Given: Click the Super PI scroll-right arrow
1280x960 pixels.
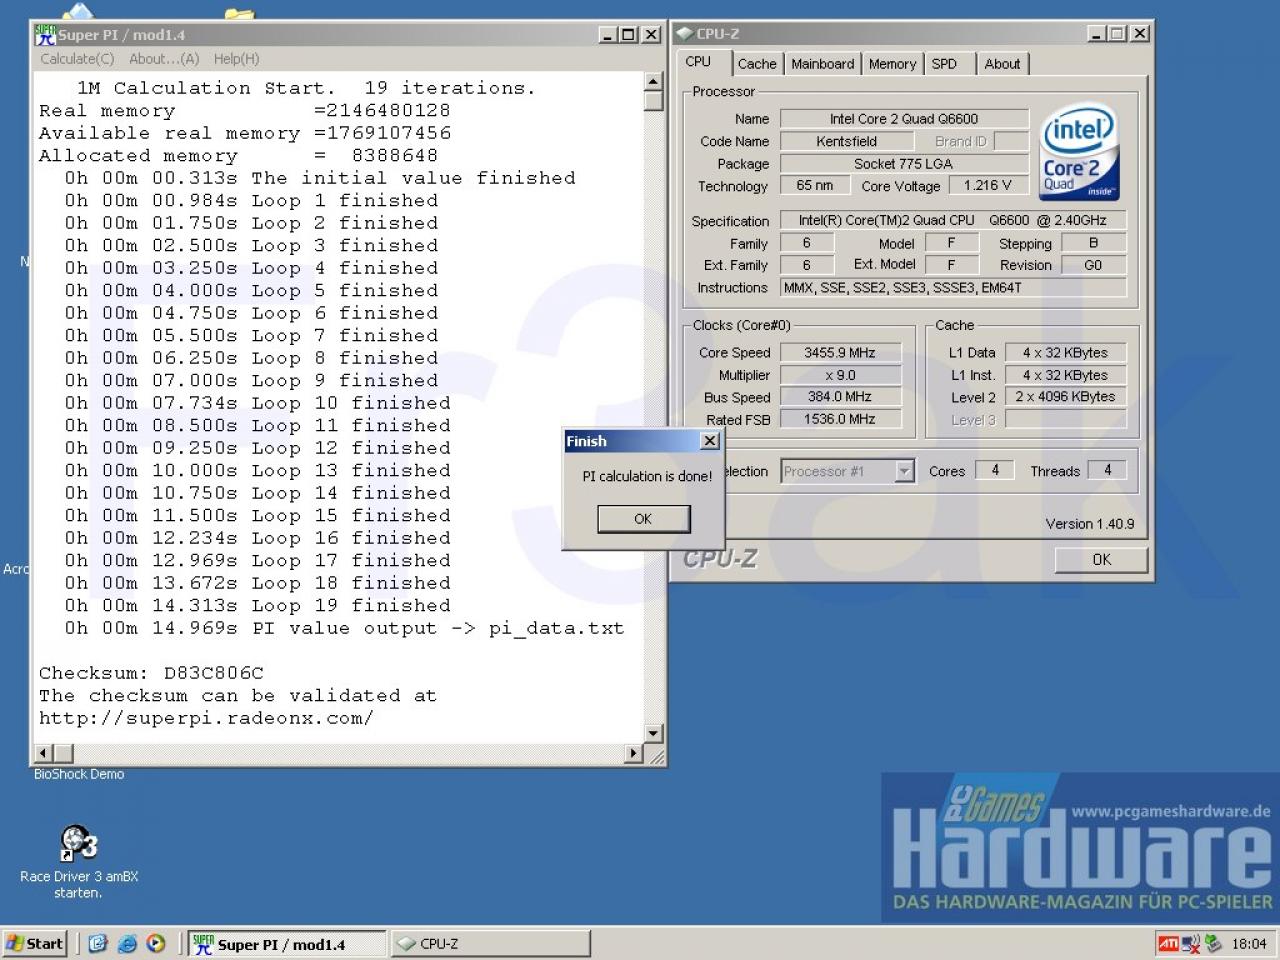Looking at the screenshot, I should click(x=634, y=753).
